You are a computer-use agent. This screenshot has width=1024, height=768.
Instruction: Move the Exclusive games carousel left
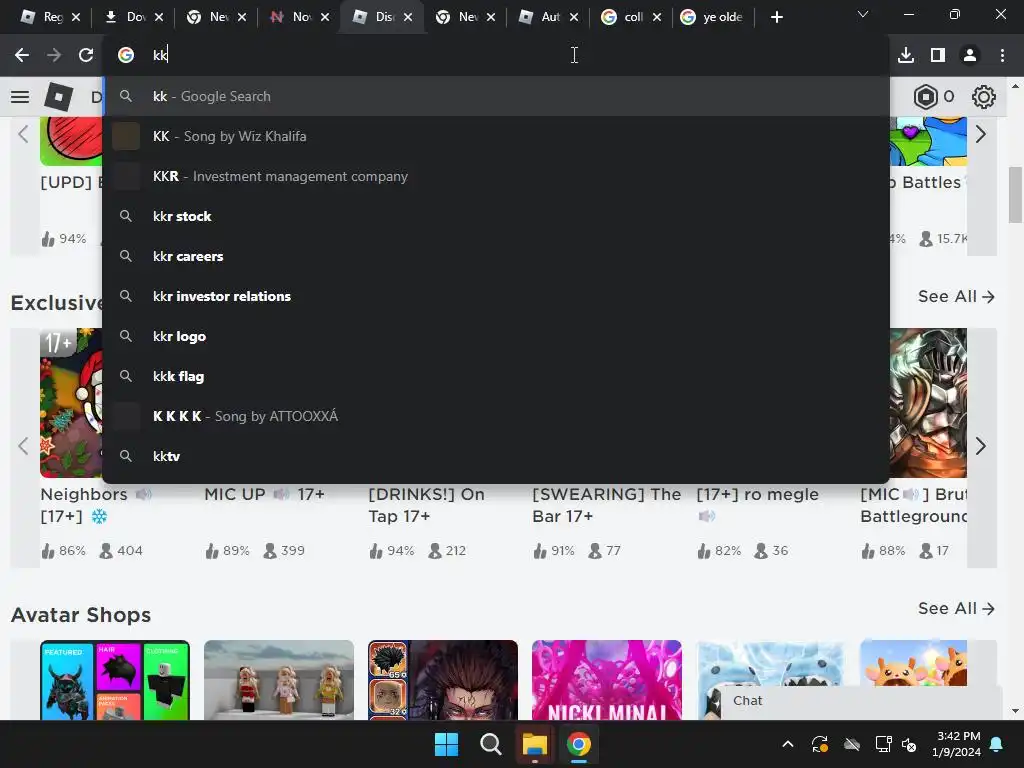[24, 447]
